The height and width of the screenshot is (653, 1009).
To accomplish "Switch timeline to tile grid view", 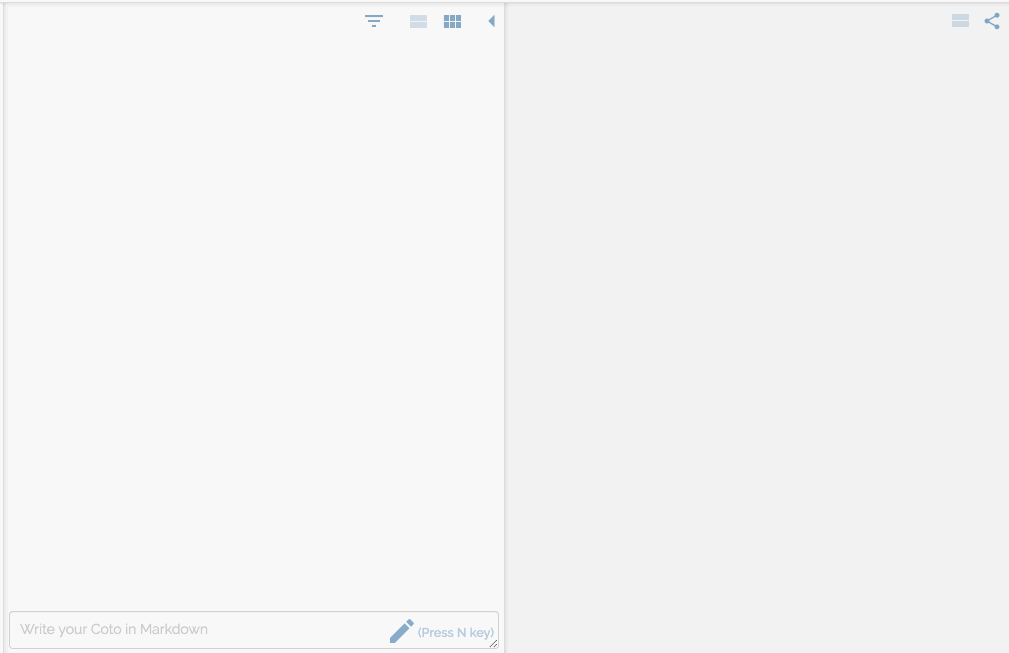I will 452,21.
